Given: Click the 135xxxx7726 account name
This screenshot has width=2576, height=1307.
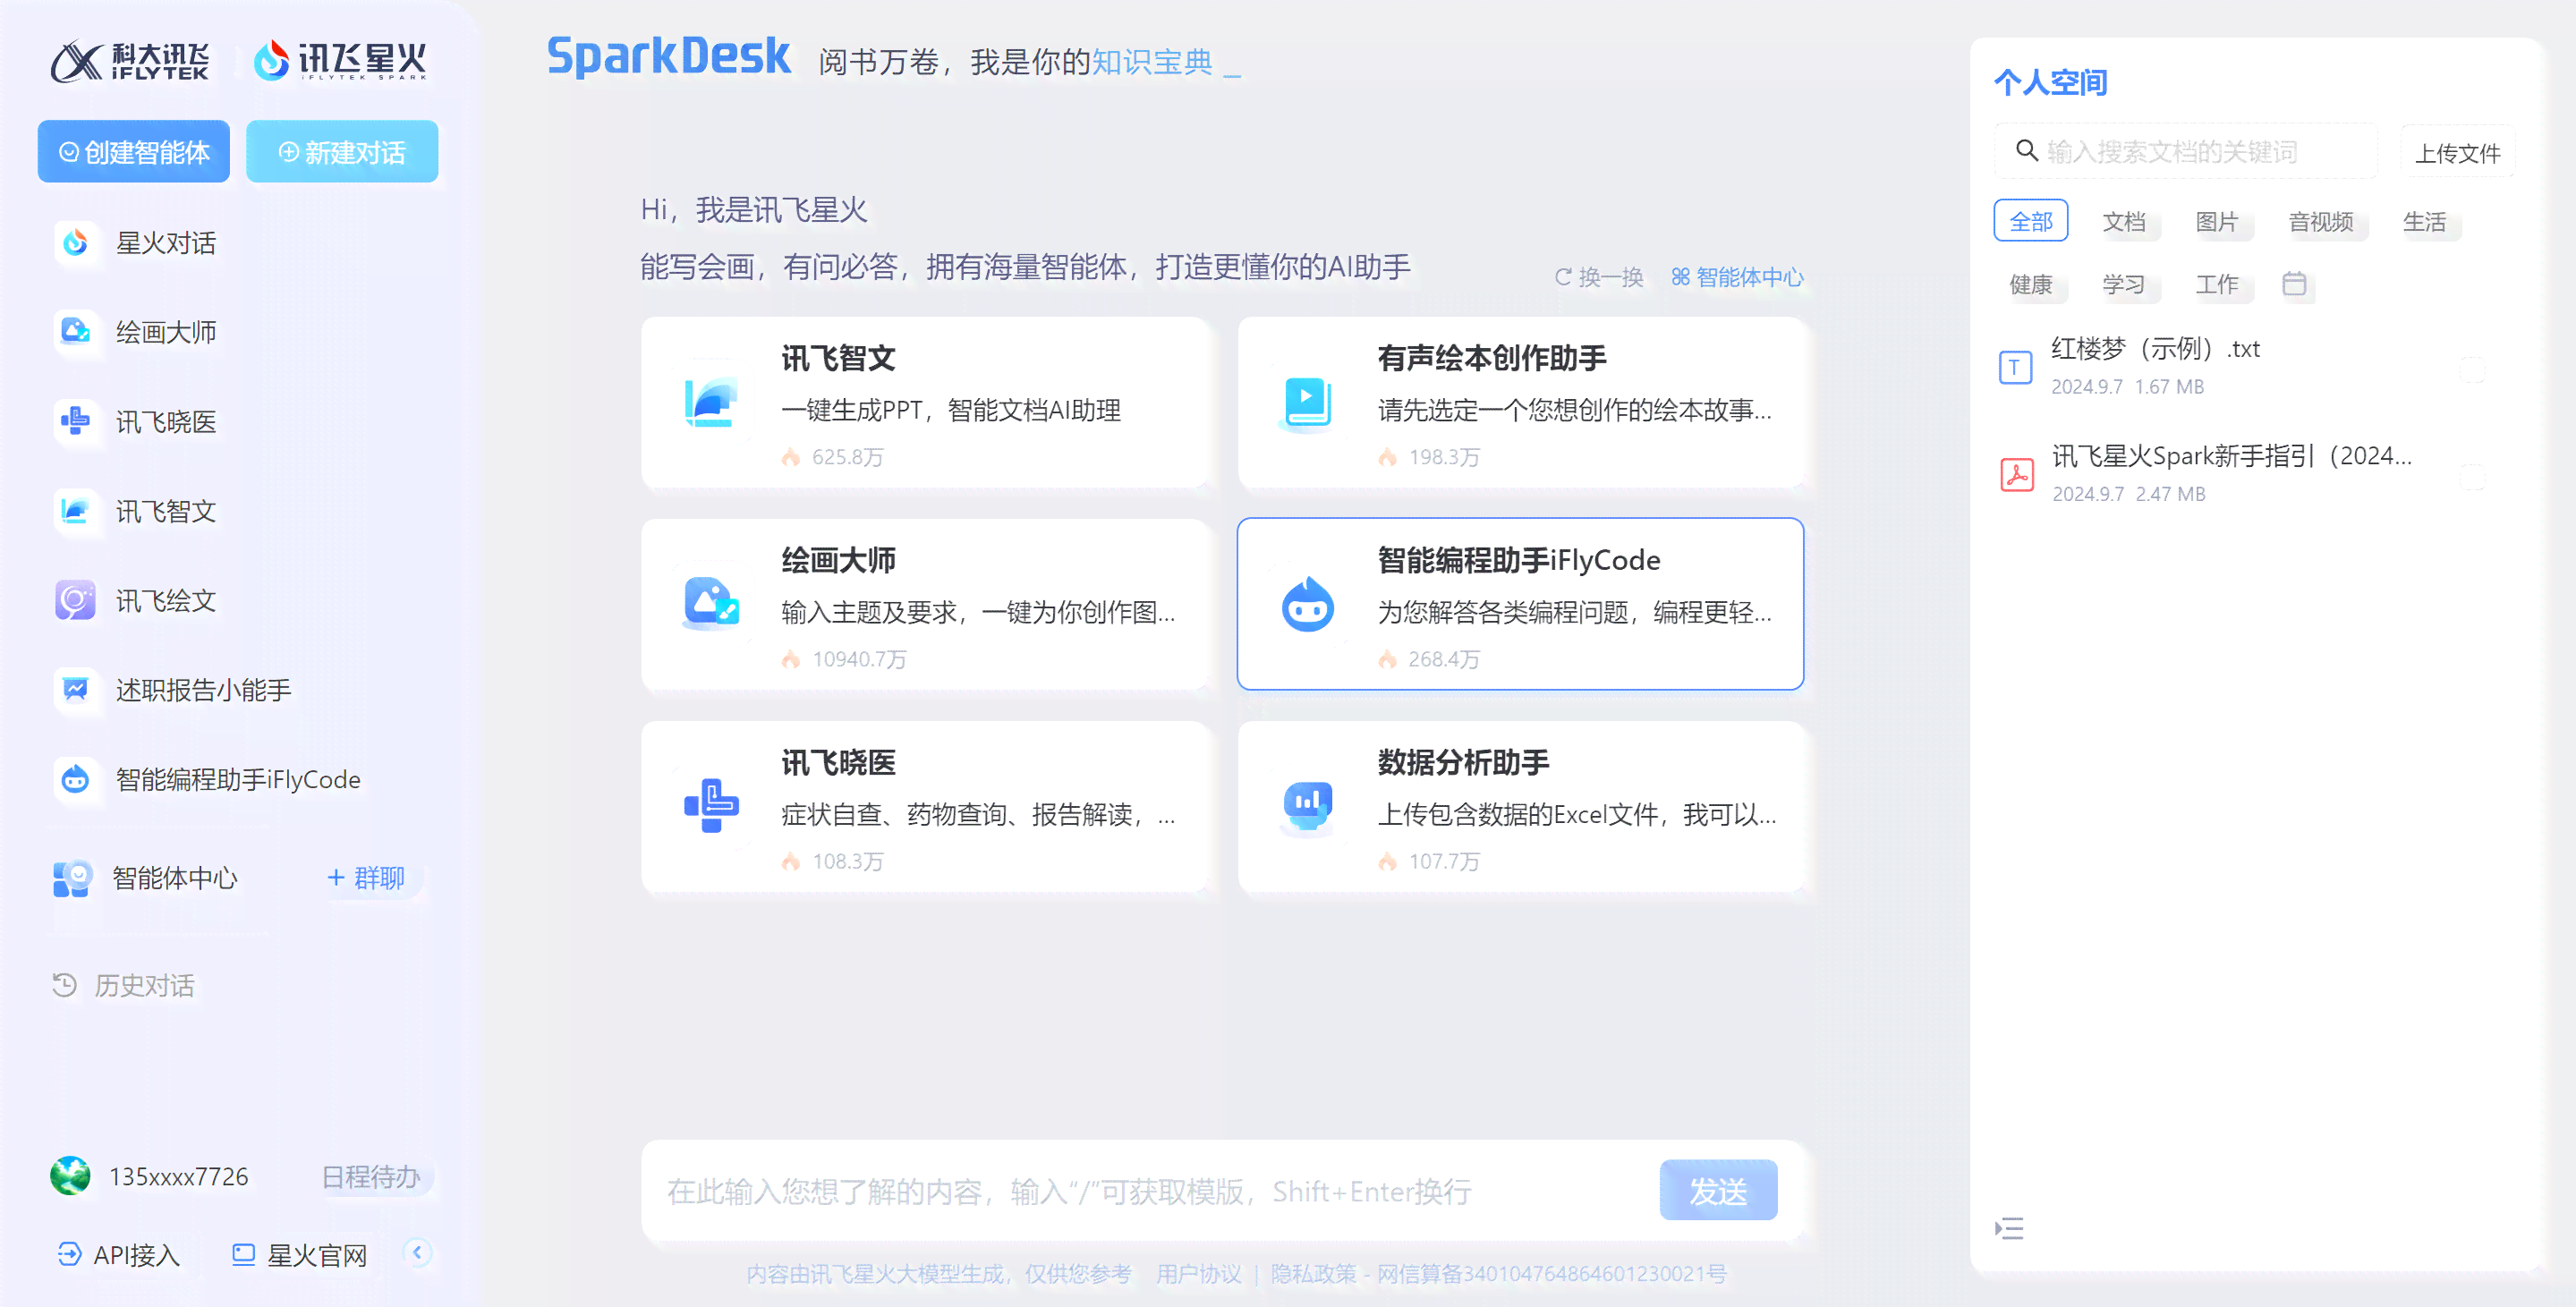Looking at the screenshot, I should click(x=178, y=1176).
